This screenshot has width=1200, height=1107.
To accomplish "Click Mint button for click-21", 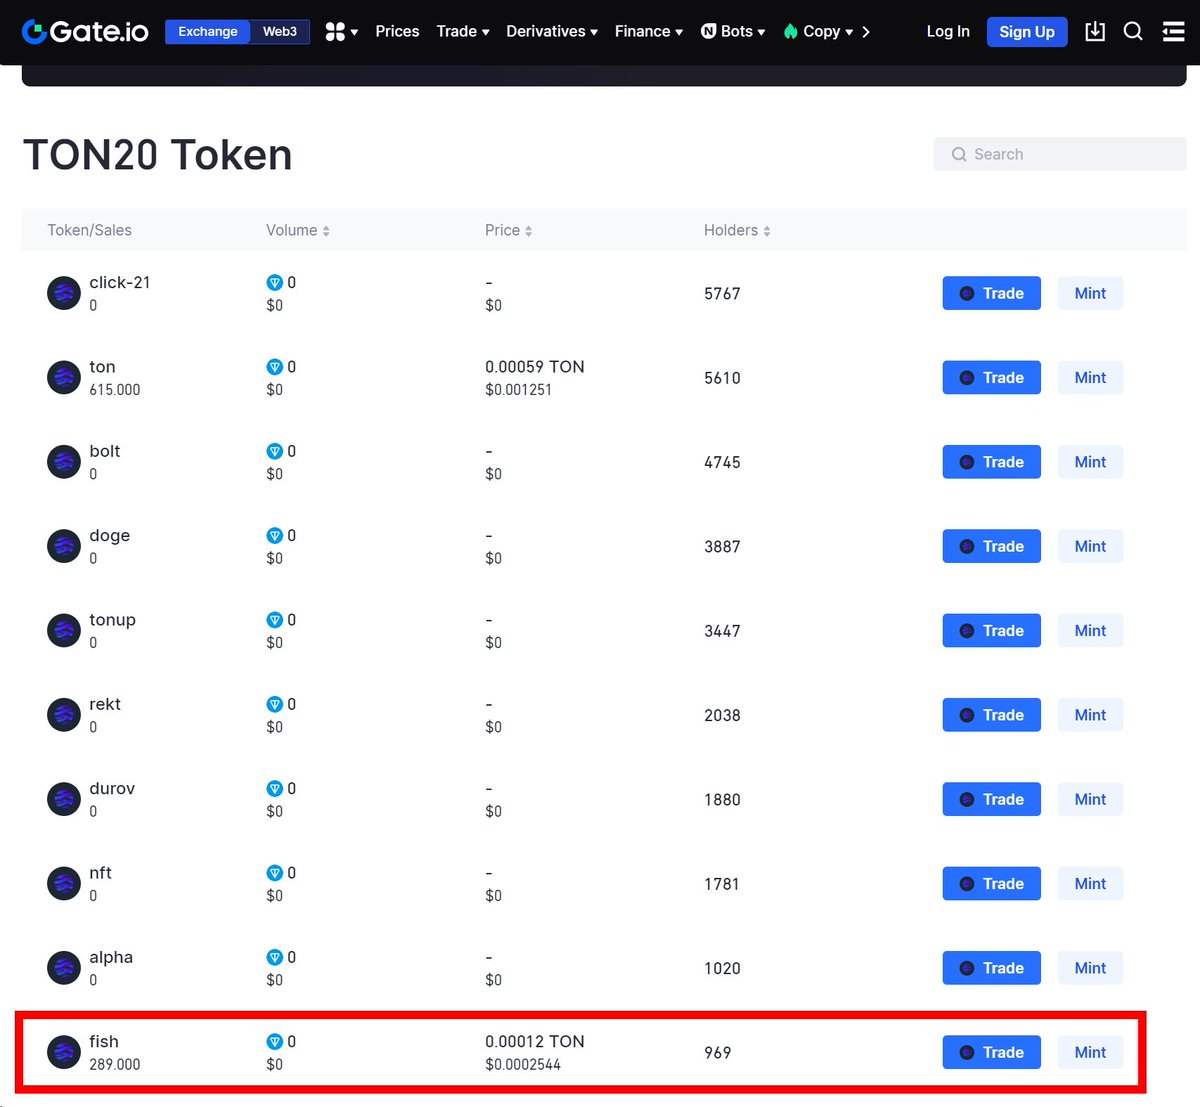I will (1090, 293).
